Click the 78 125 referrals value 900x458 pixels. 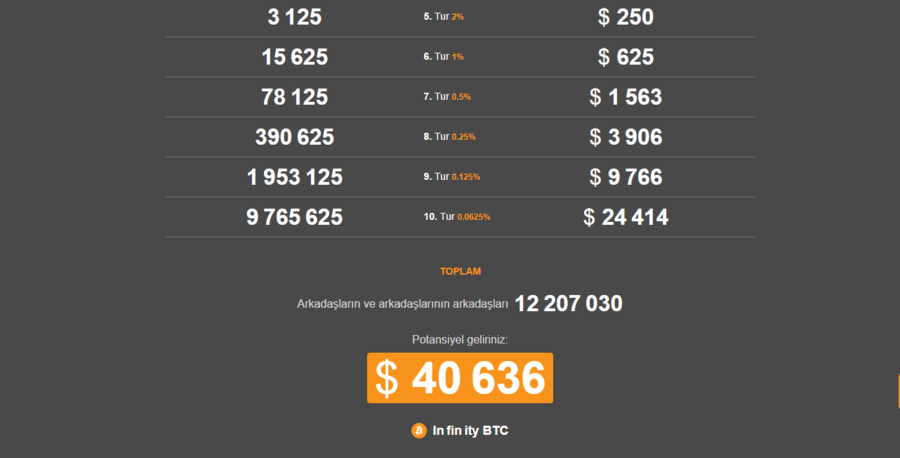click(294, 96)
